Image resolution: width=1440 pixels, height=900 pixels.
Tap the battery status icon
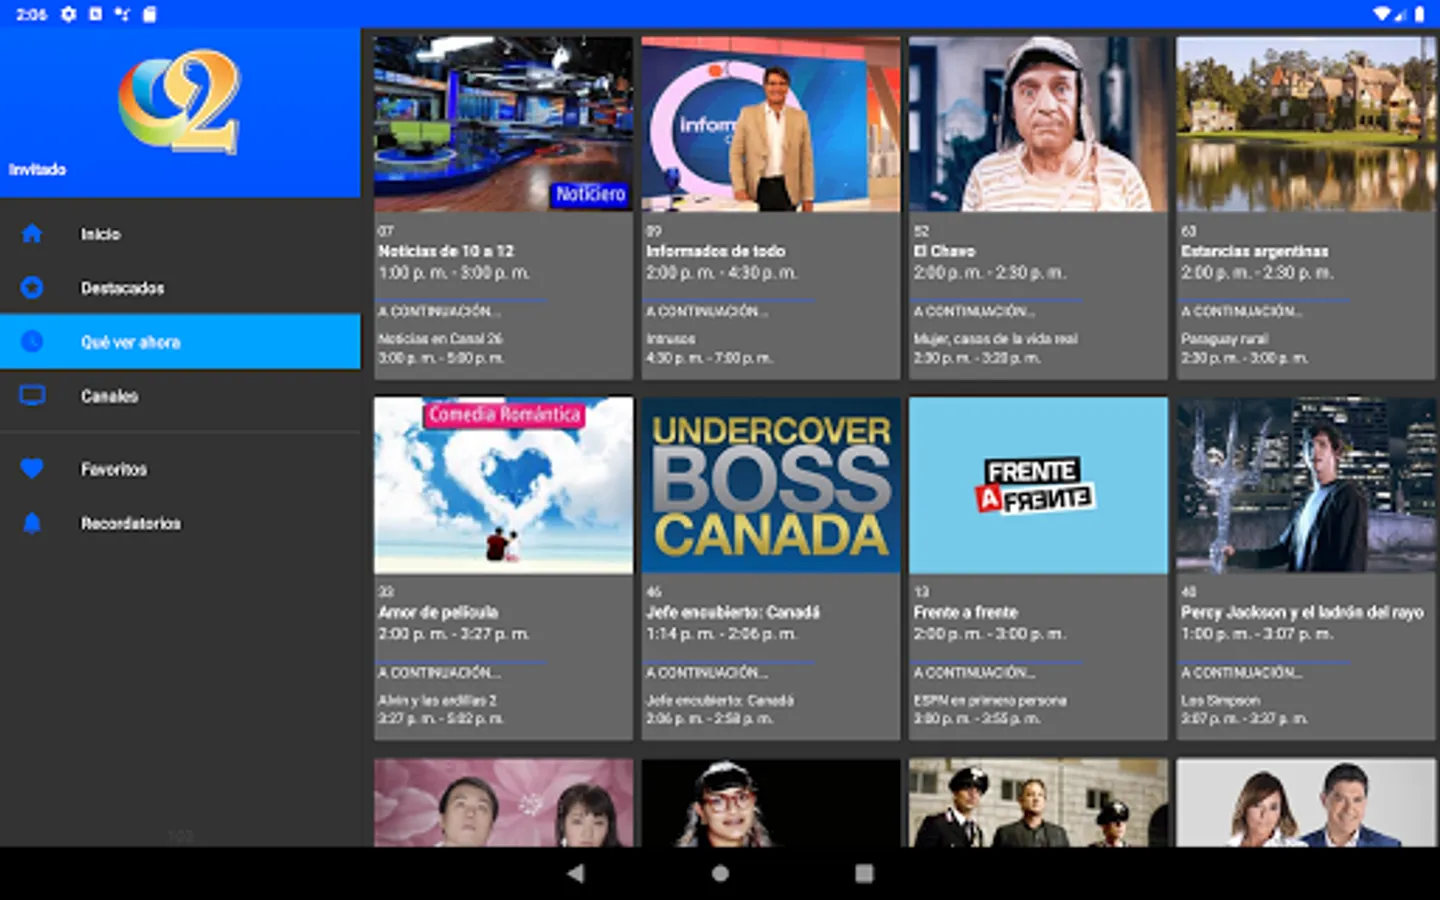tap(1419, 14)
